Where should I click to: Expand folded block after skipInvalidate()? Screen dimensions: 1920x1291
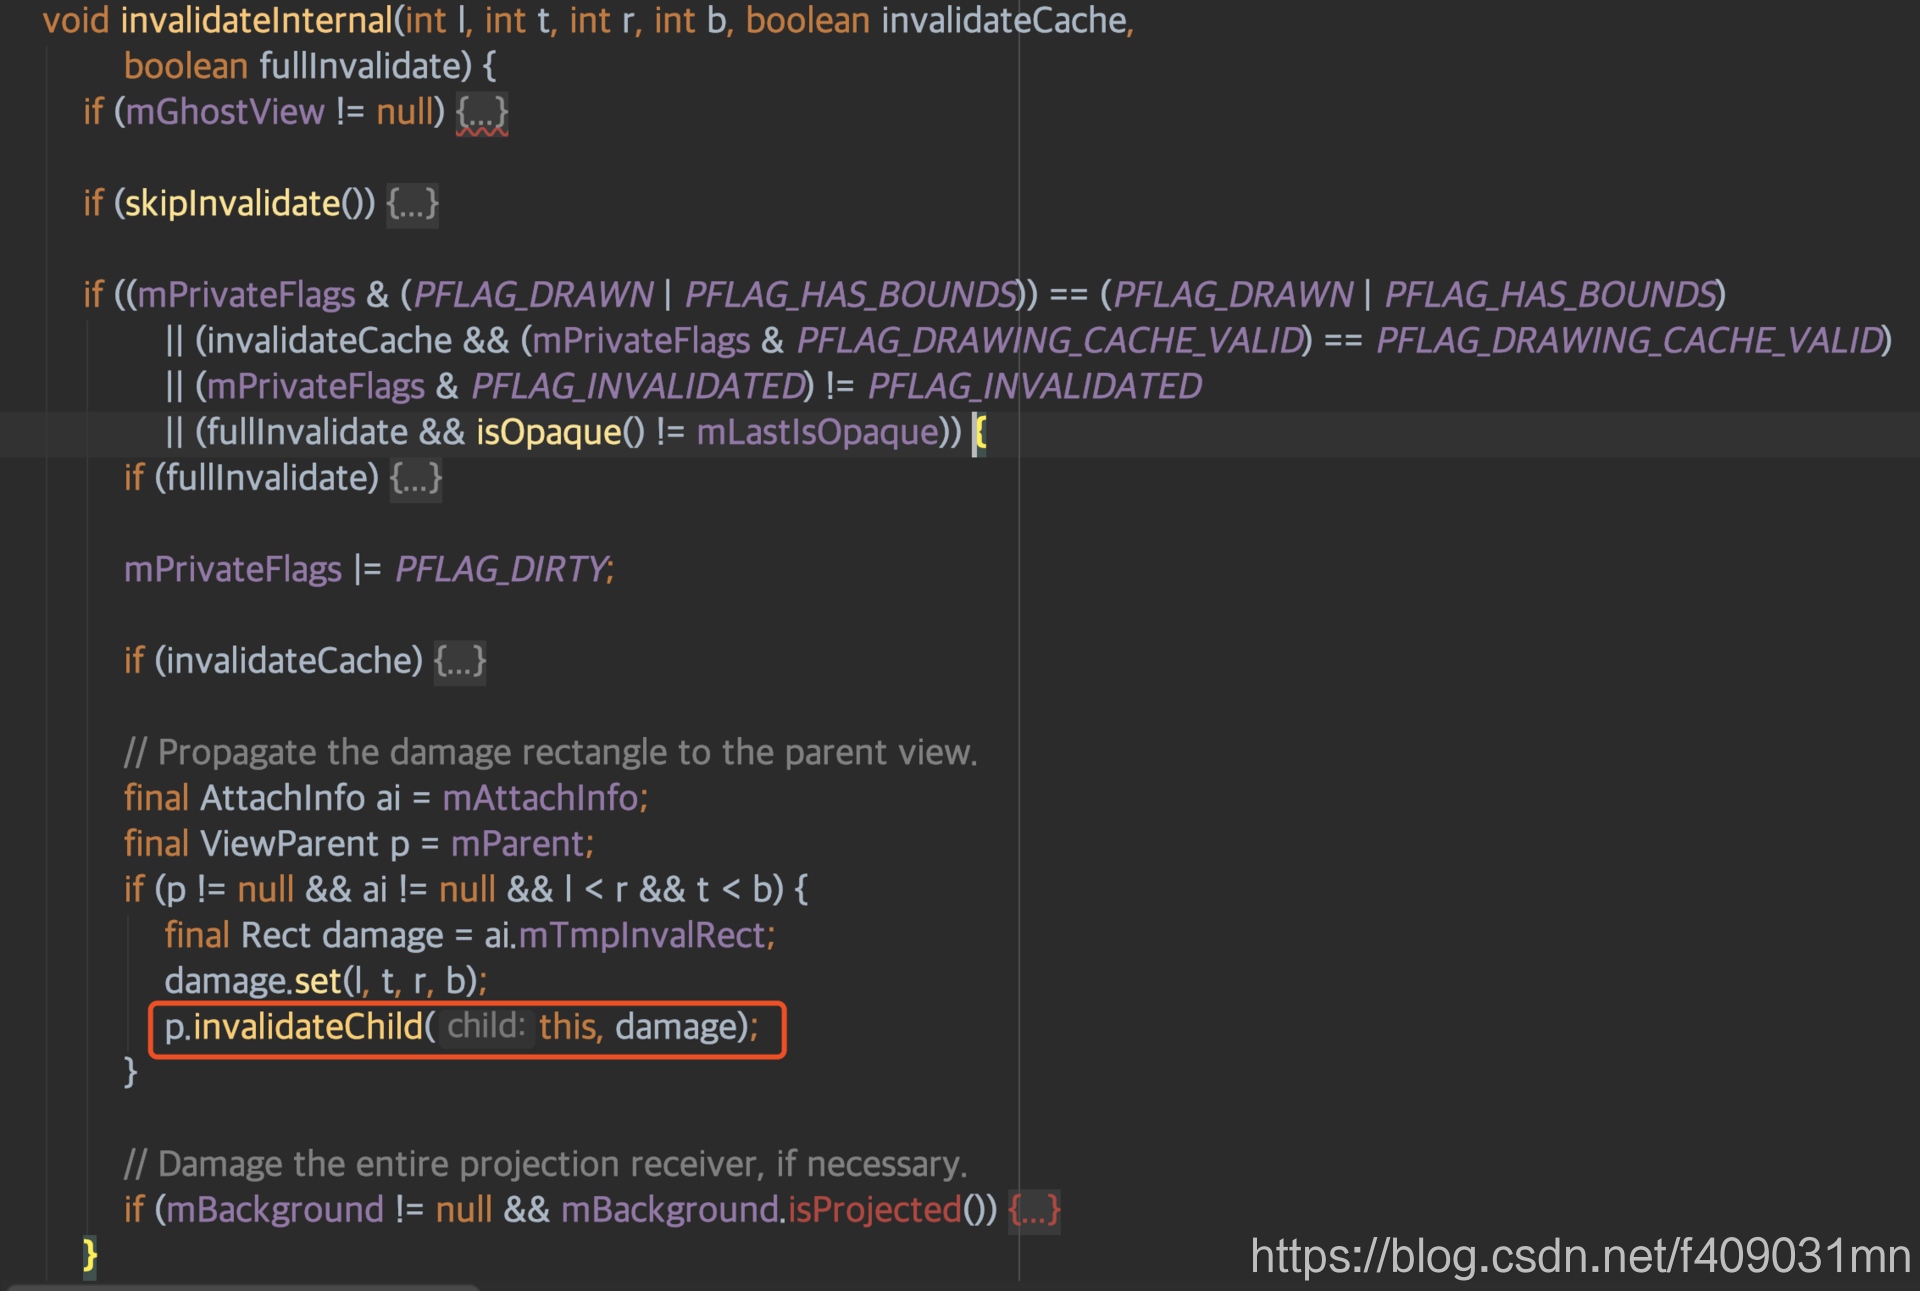tap(412, 204)
